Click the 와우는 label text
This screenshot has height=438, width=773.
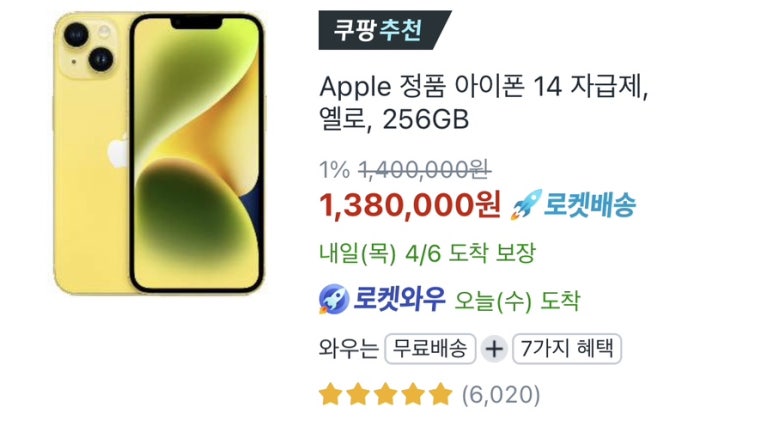349,349
